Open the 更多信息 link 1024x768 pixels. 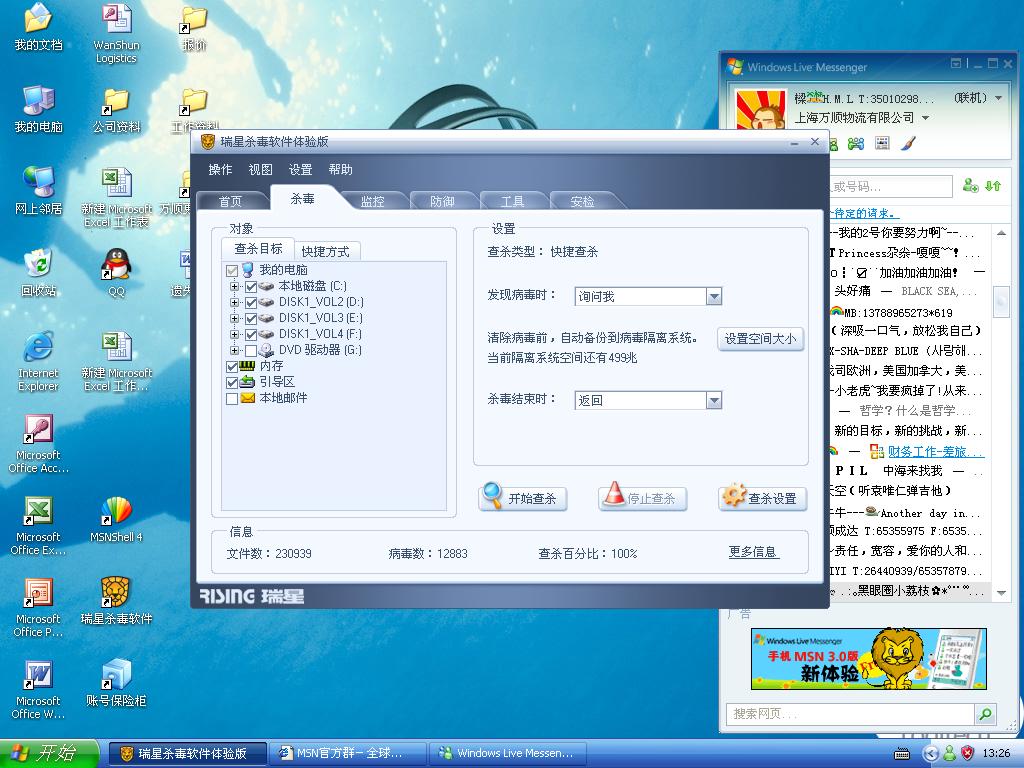[752, 552]
